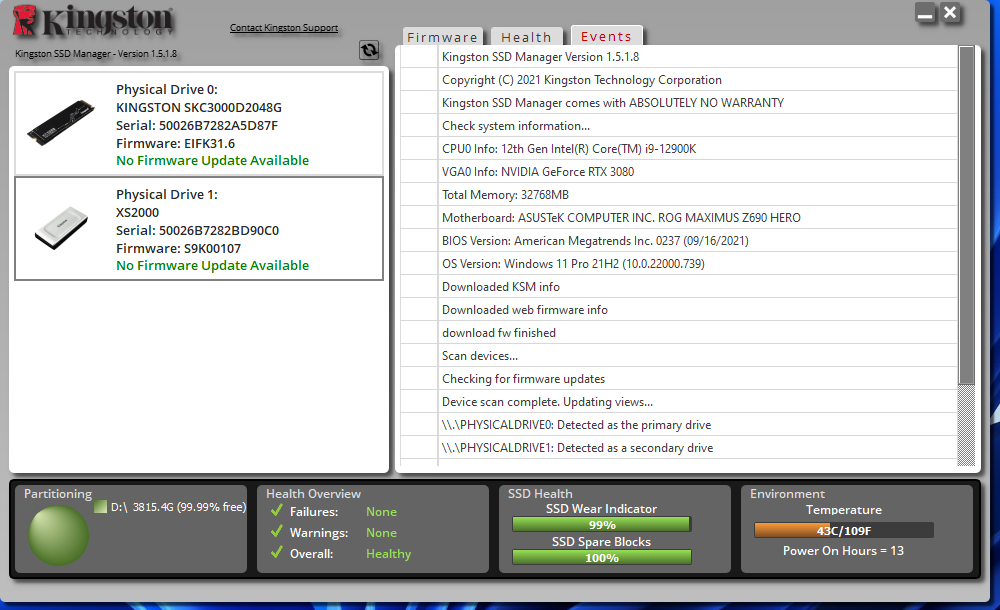Close the Kingston SSD Manager window
This screenshot has width=1000, height=610.
[x=950, y=13]
